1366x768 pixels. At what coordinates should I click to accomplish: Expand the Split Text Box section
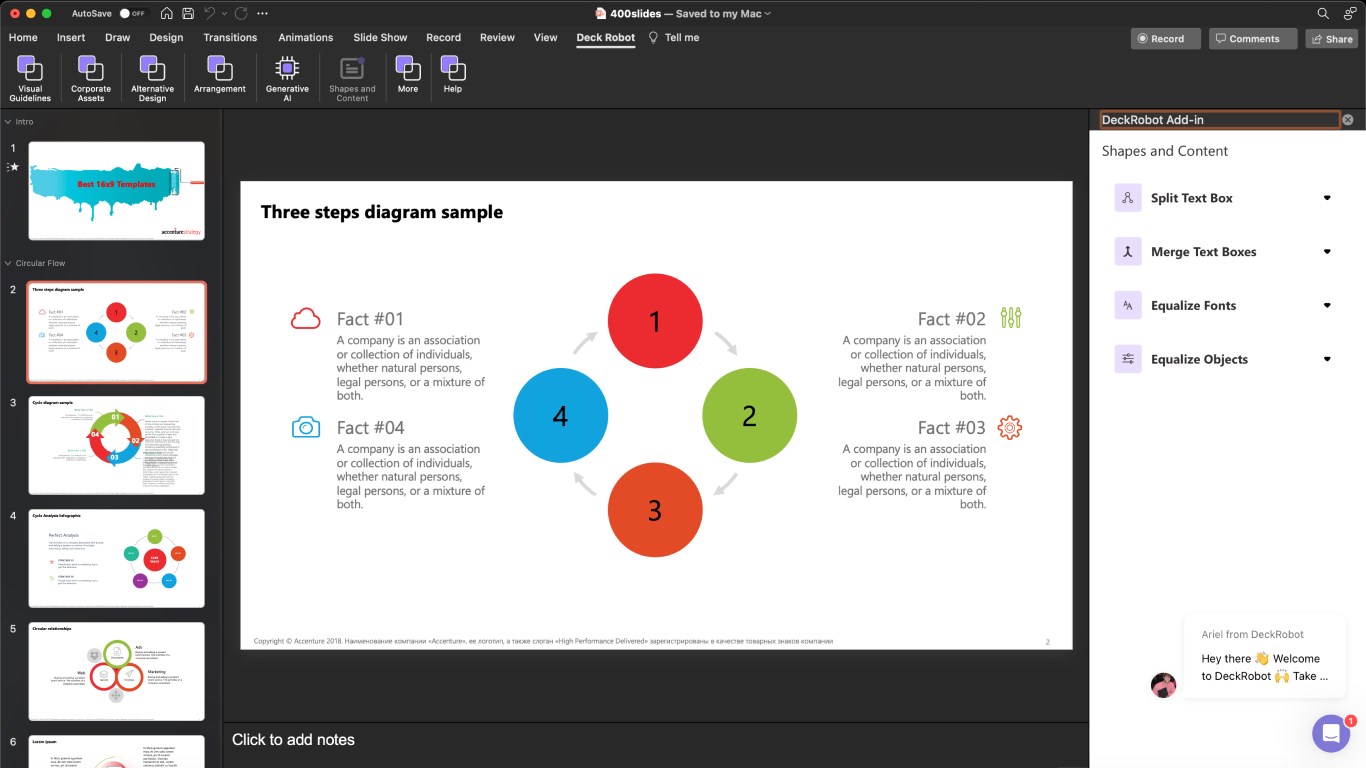[x=1327, y=198]
